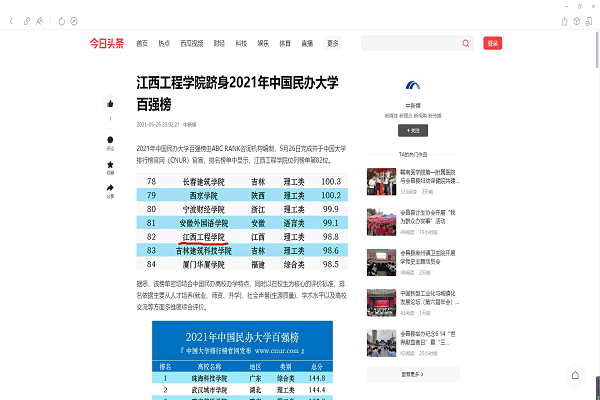
Task: Click the 中新媒 author avatar
Action: 413,86
